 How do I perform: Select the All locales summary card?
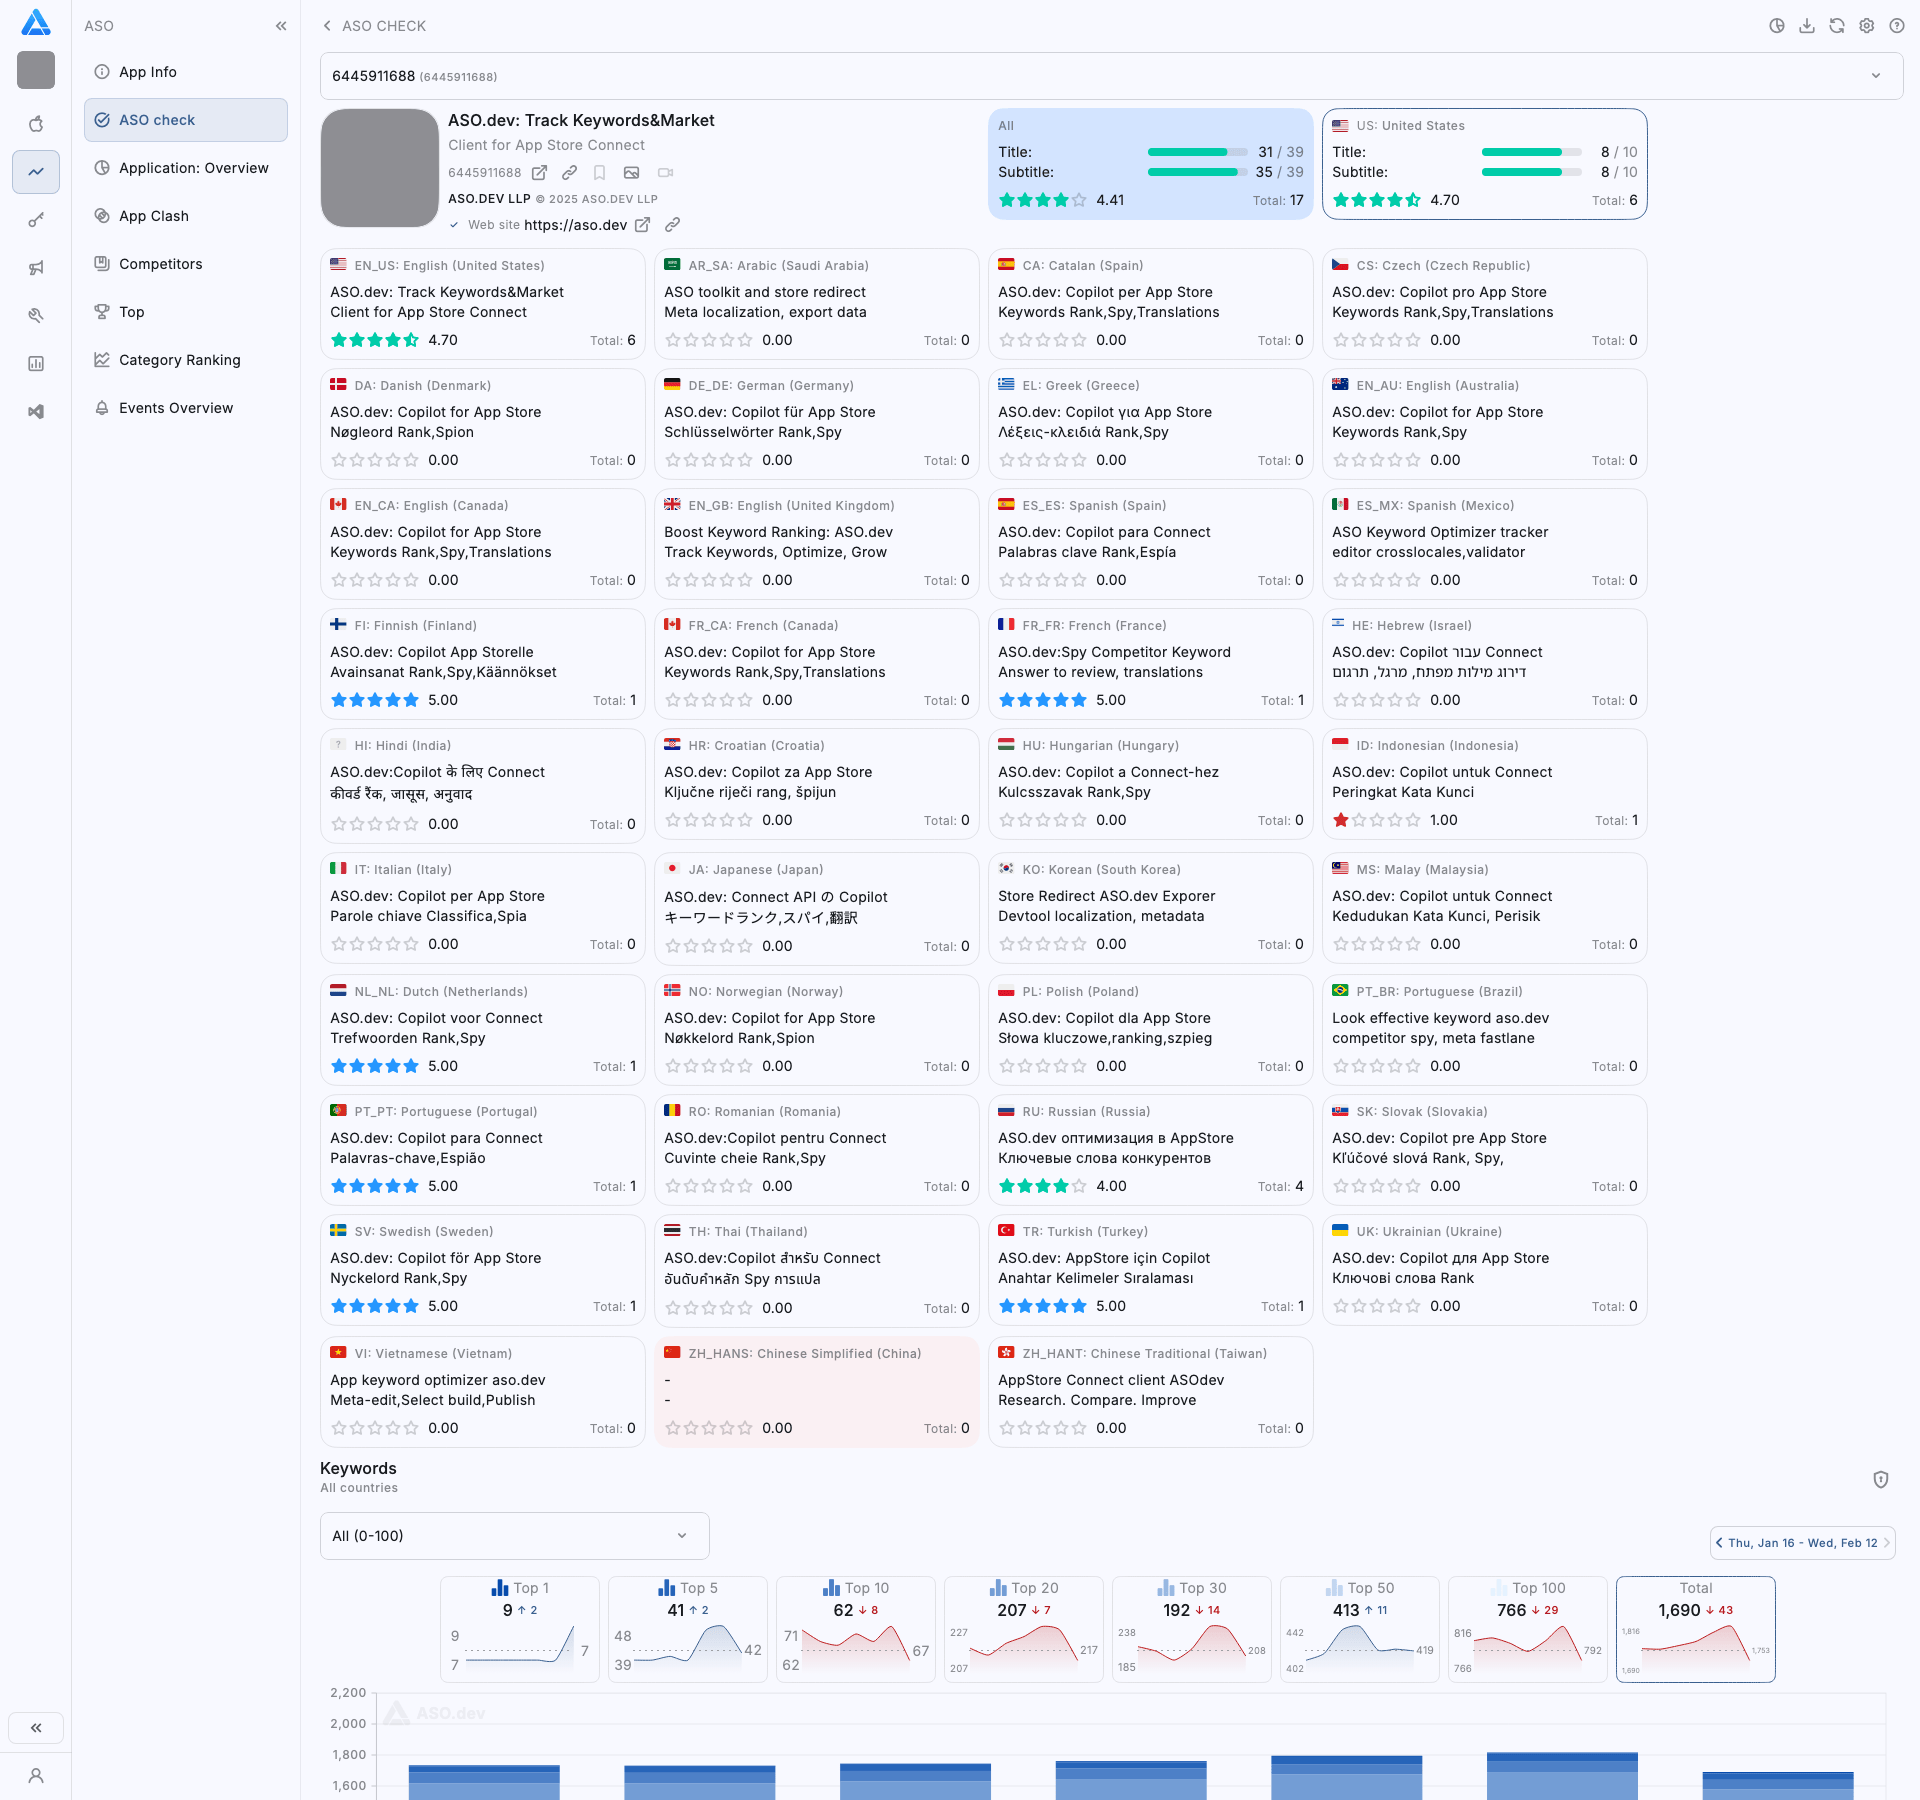pyautogui.click(x=1150, y=163)
